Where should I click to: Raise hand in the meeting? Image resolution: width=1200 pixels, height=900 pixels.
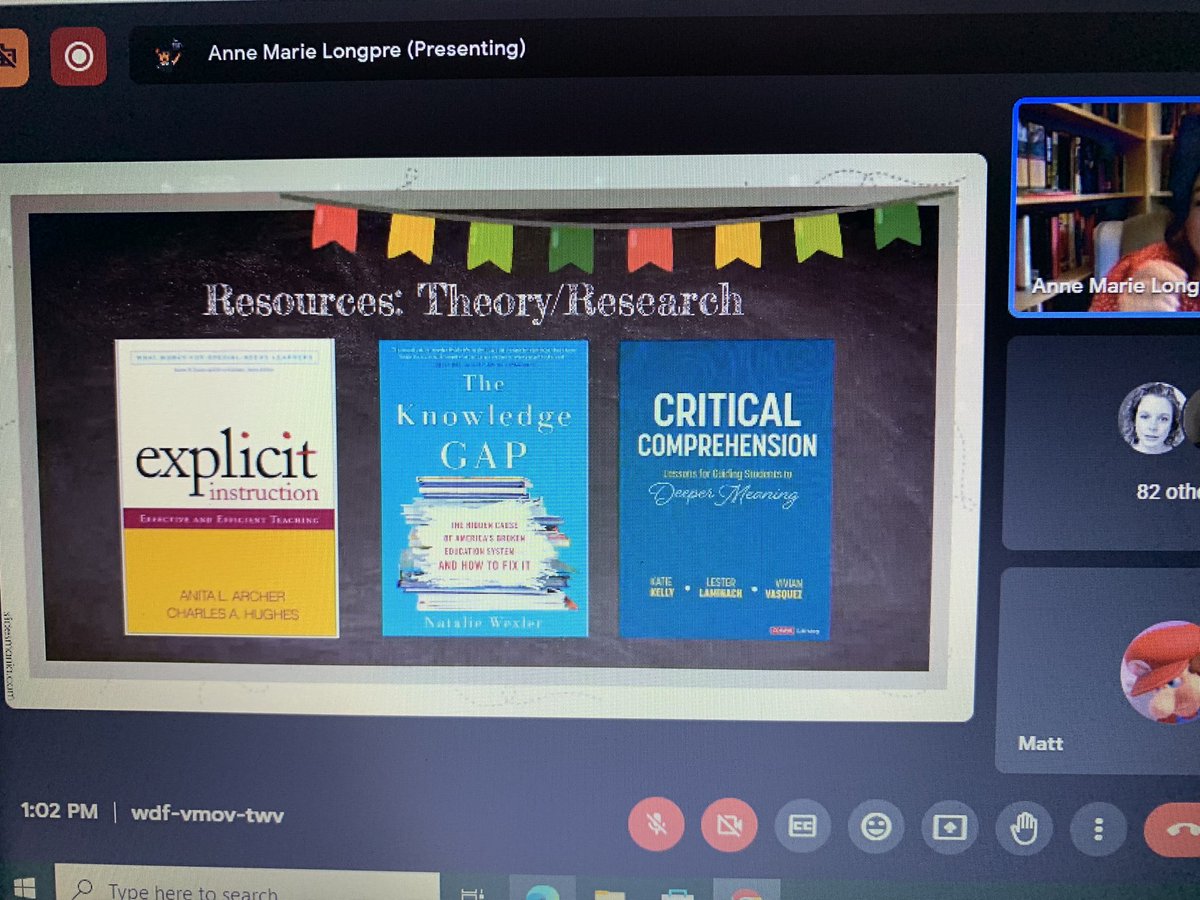click(1024, 829)
